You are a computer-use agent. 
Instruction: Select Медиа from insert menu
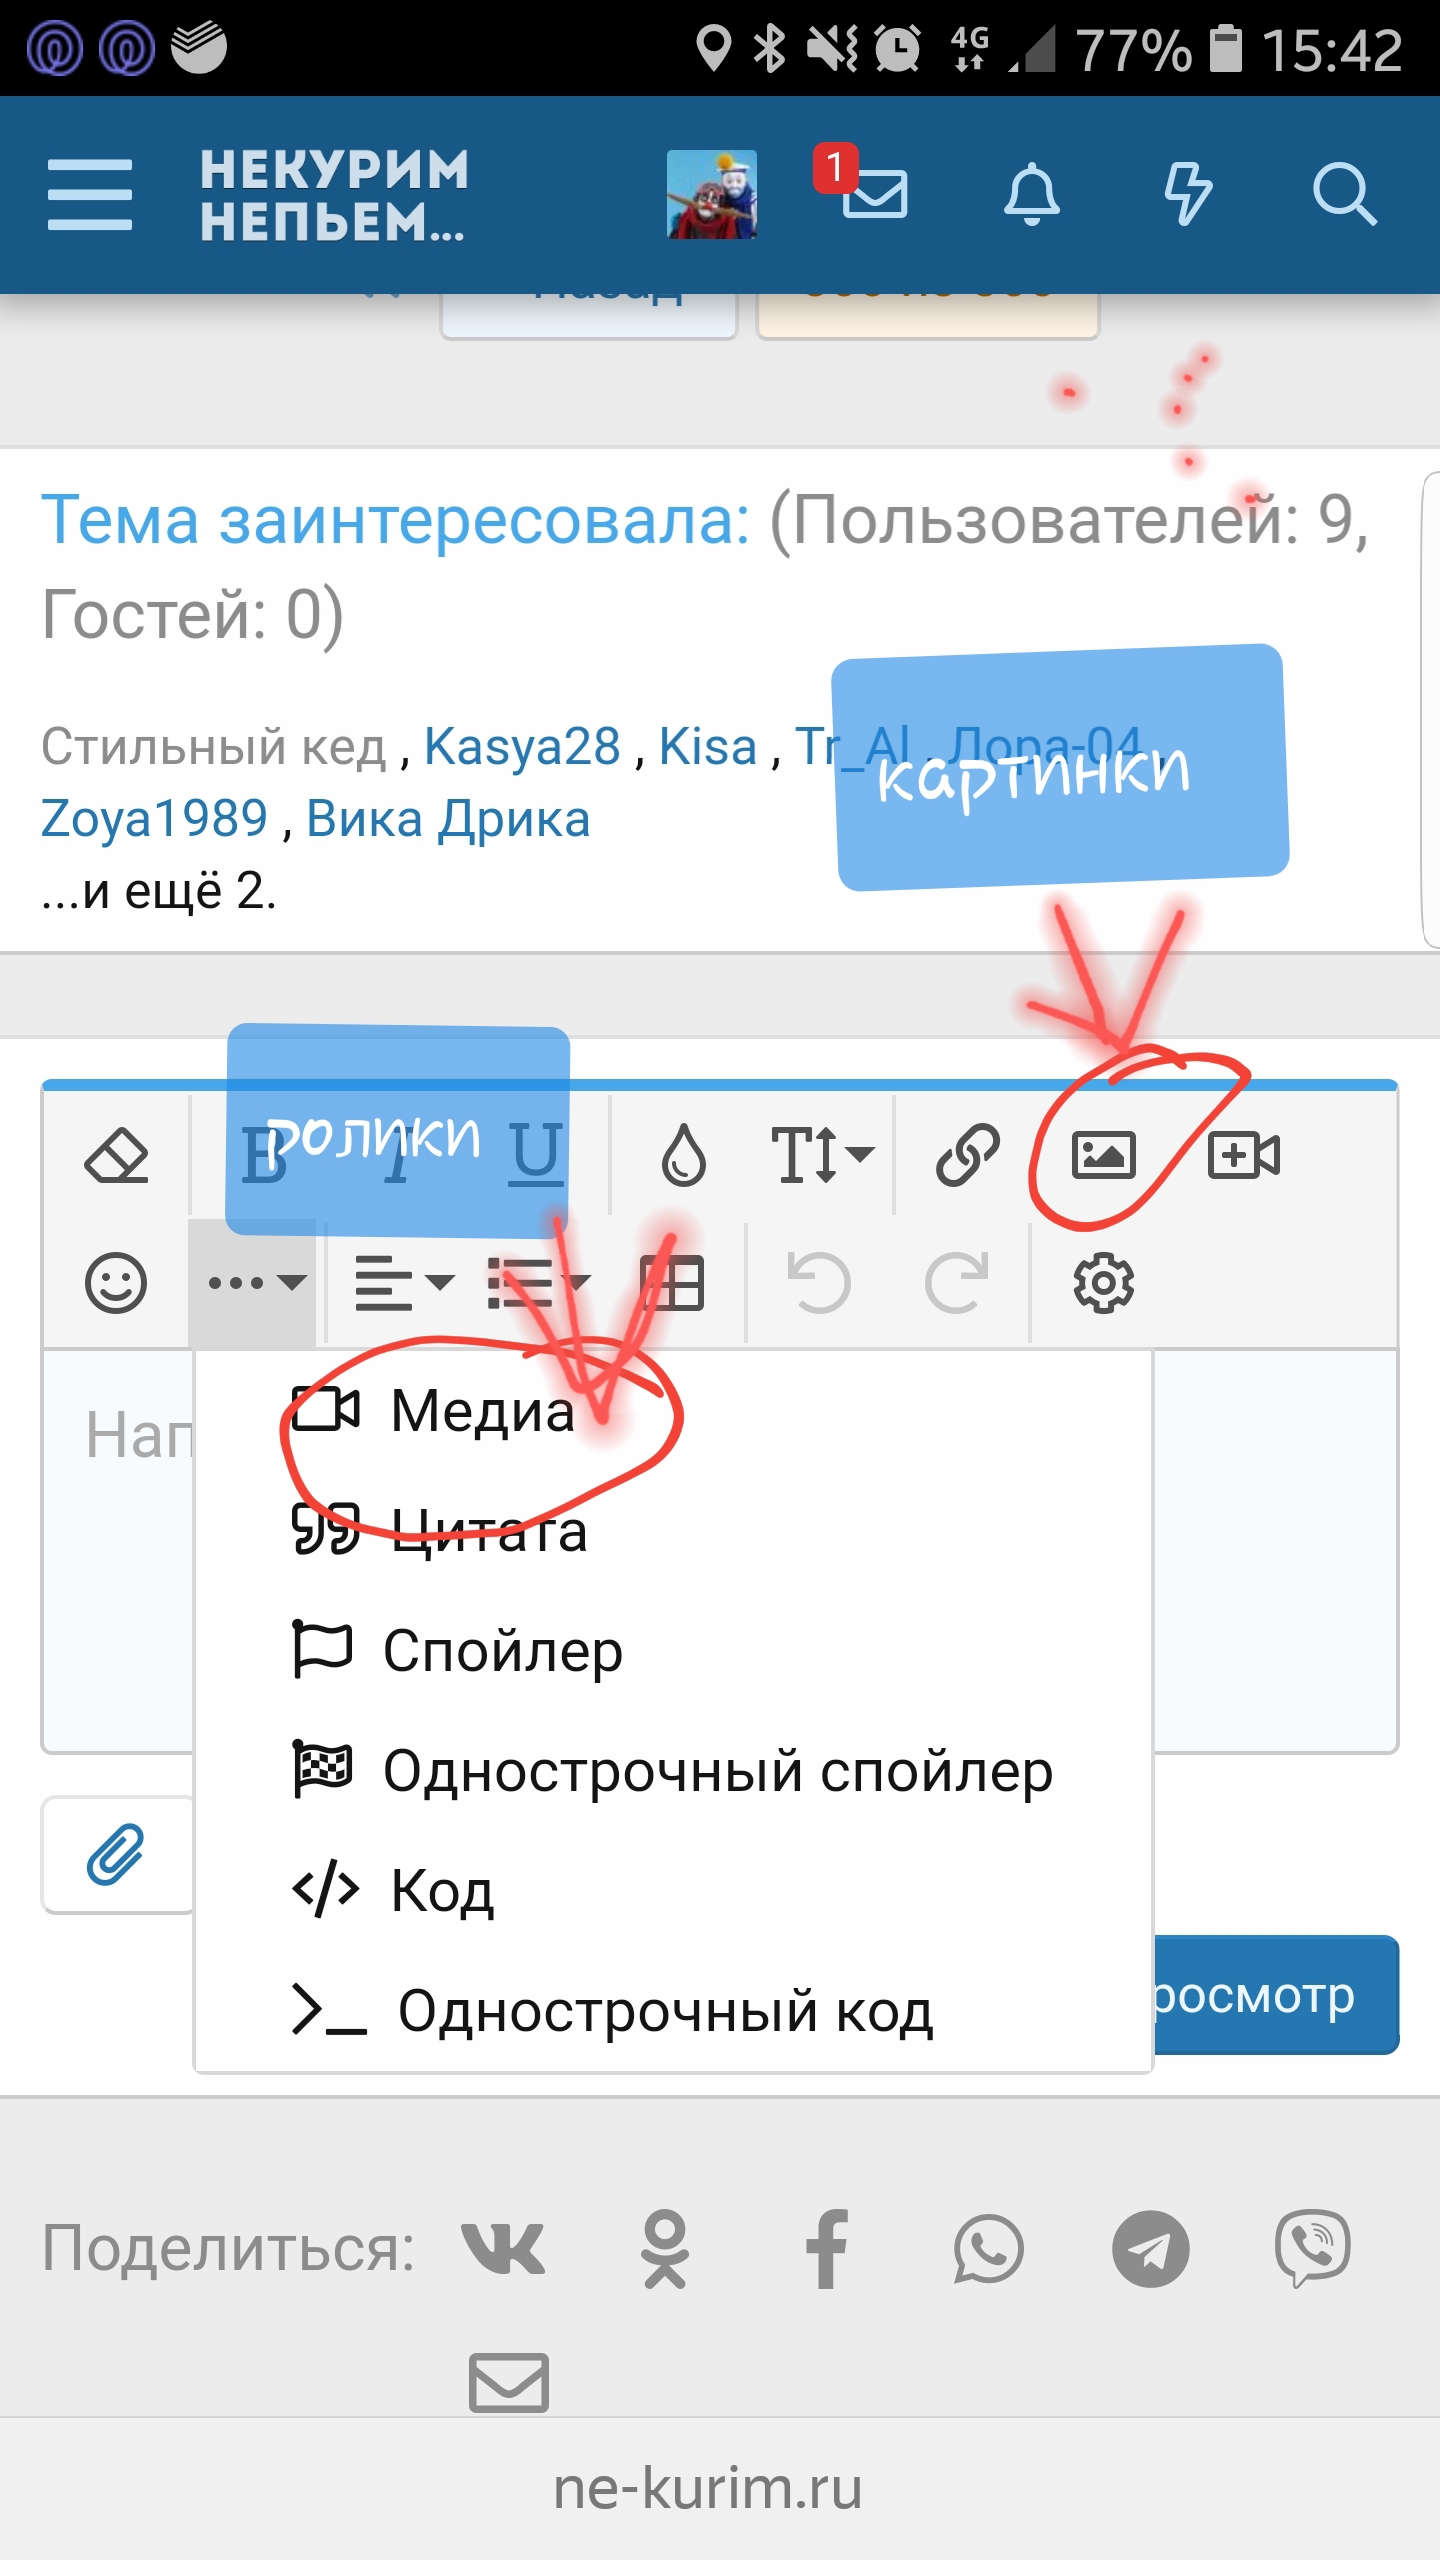click(673, 1410)
